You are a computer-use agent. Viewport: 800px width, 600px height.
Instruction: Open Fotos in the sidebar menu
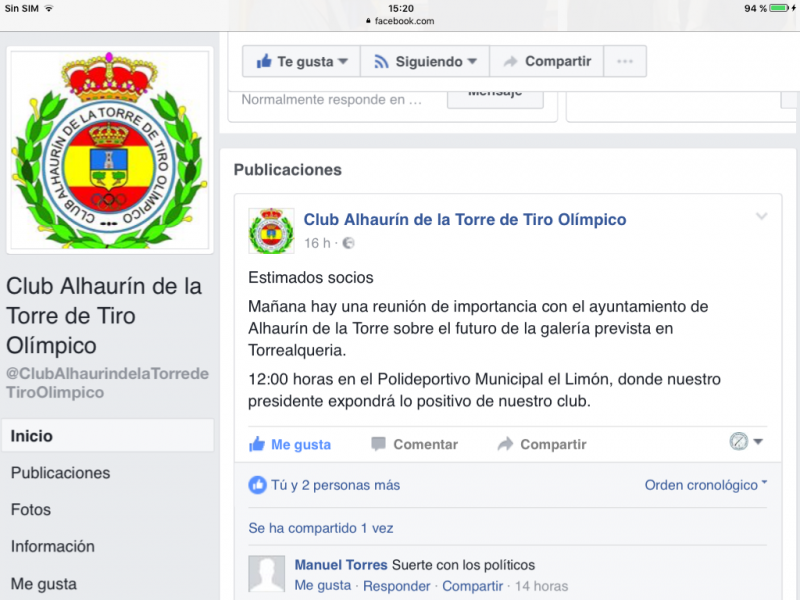[x=31, y=510]
